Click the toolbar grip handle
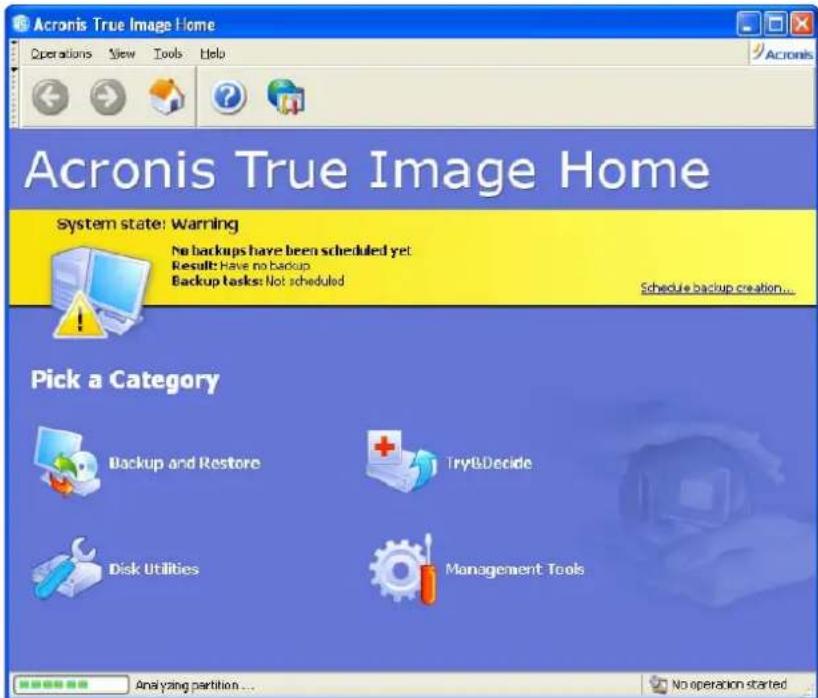 pyautogui.click(x=14, y=97)
